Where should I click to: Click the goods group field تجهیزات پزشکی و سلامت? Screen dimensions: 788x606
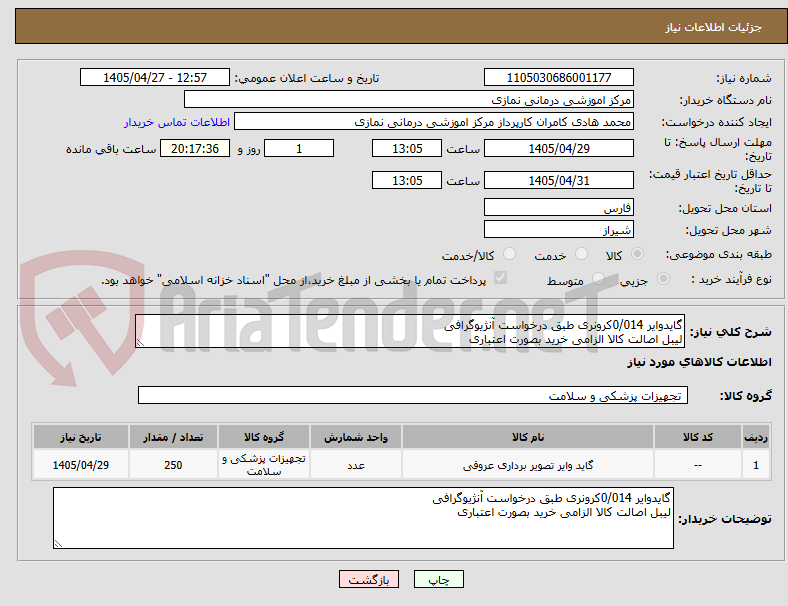413,395
